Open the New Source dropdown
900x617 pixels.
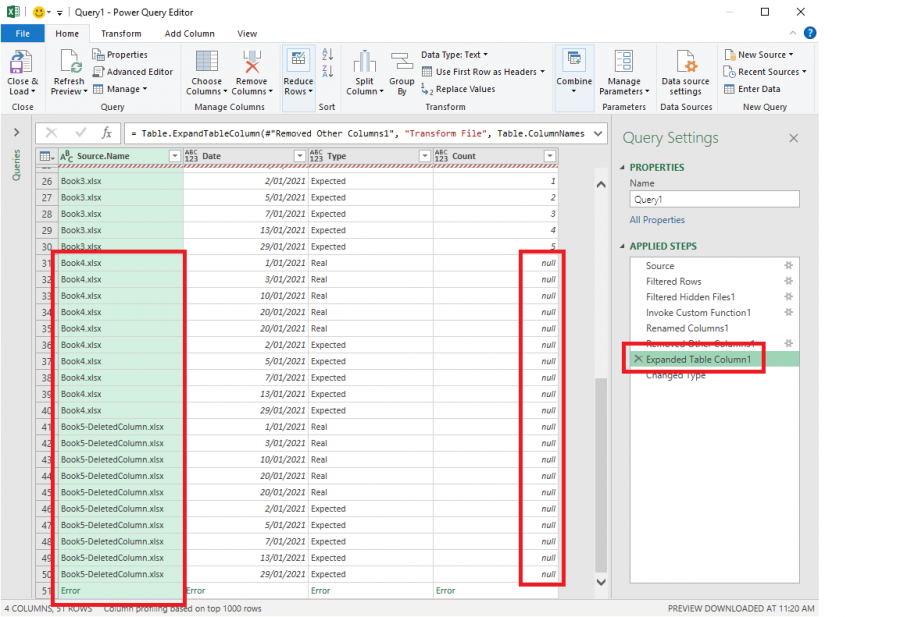click(x=759, y=55)
